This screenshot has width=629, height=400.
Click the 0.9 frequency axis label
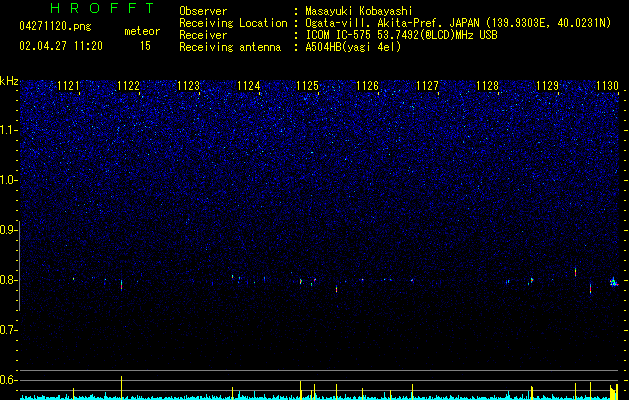(8, 230)
